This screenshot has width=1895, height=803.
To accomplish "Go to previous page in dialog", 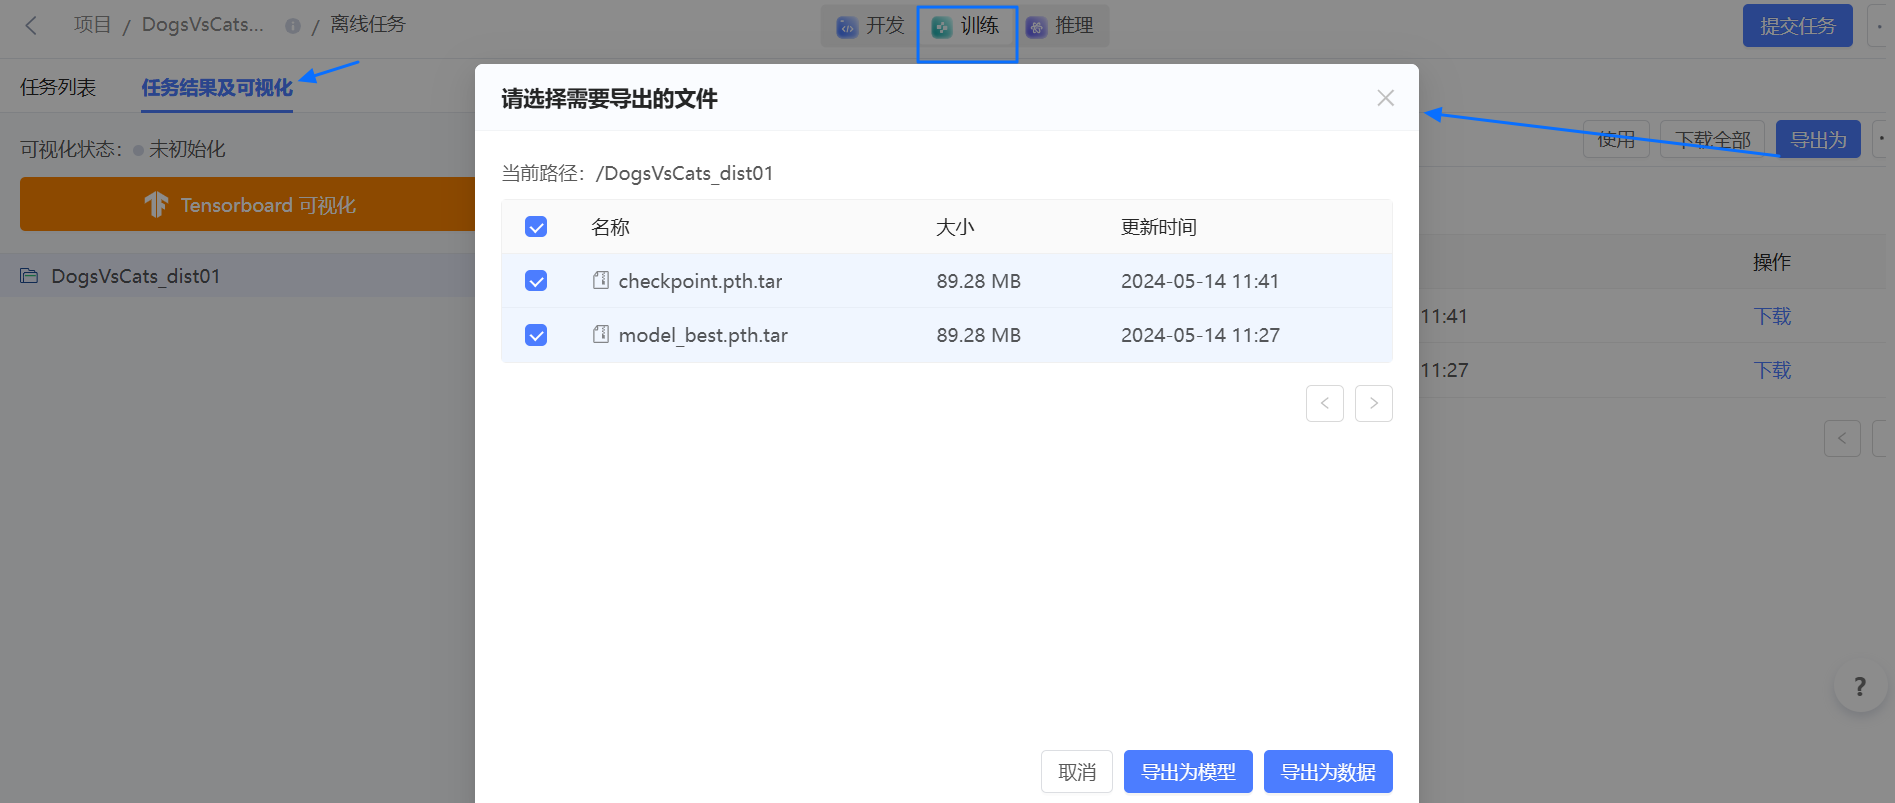I will coord(1324,403).
